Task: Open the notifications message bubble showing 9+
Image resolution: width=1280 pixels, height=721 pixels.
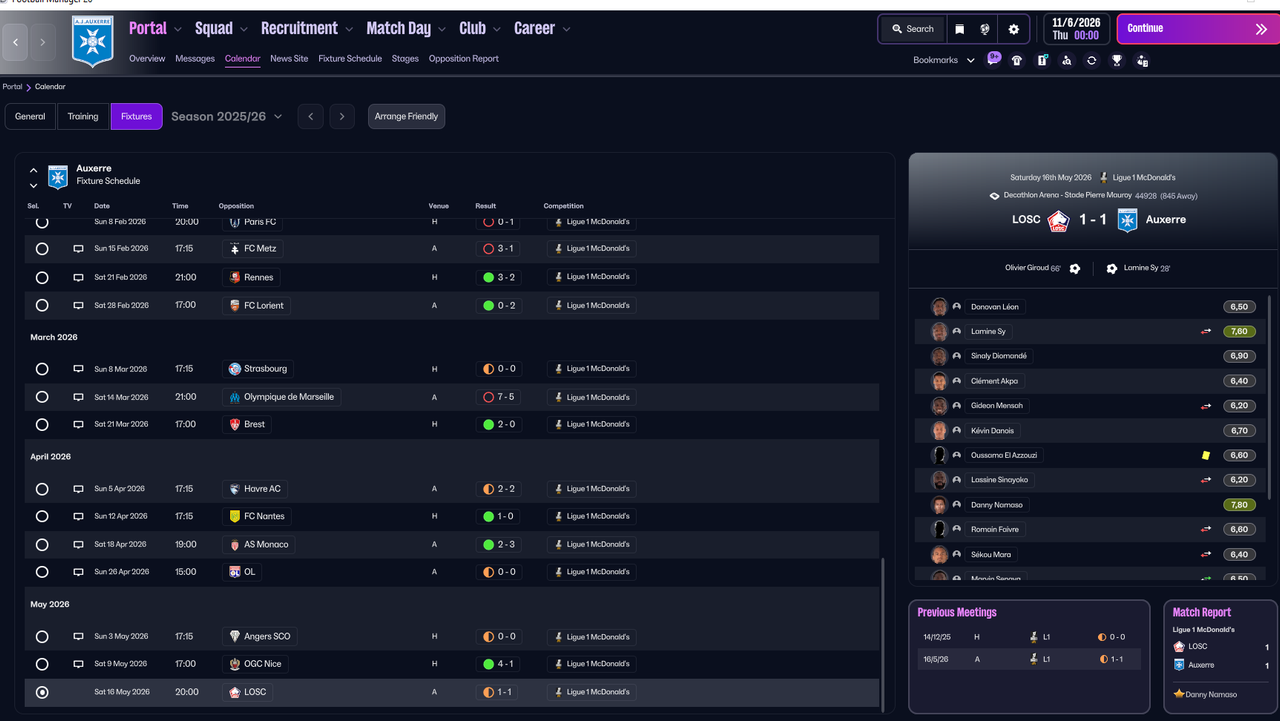Action: [x=993, y=60]
